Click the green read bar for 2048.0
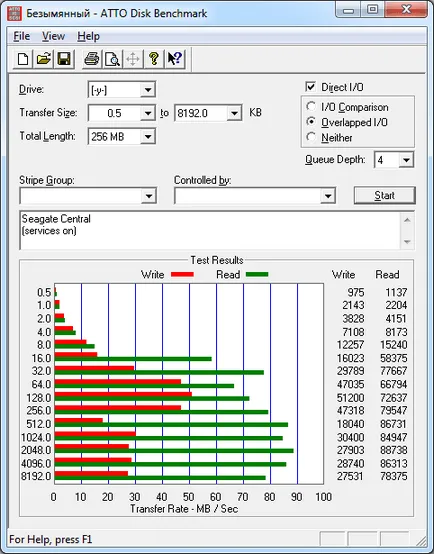The width and height of the screenshot is (434, 554). coord(174,451)
